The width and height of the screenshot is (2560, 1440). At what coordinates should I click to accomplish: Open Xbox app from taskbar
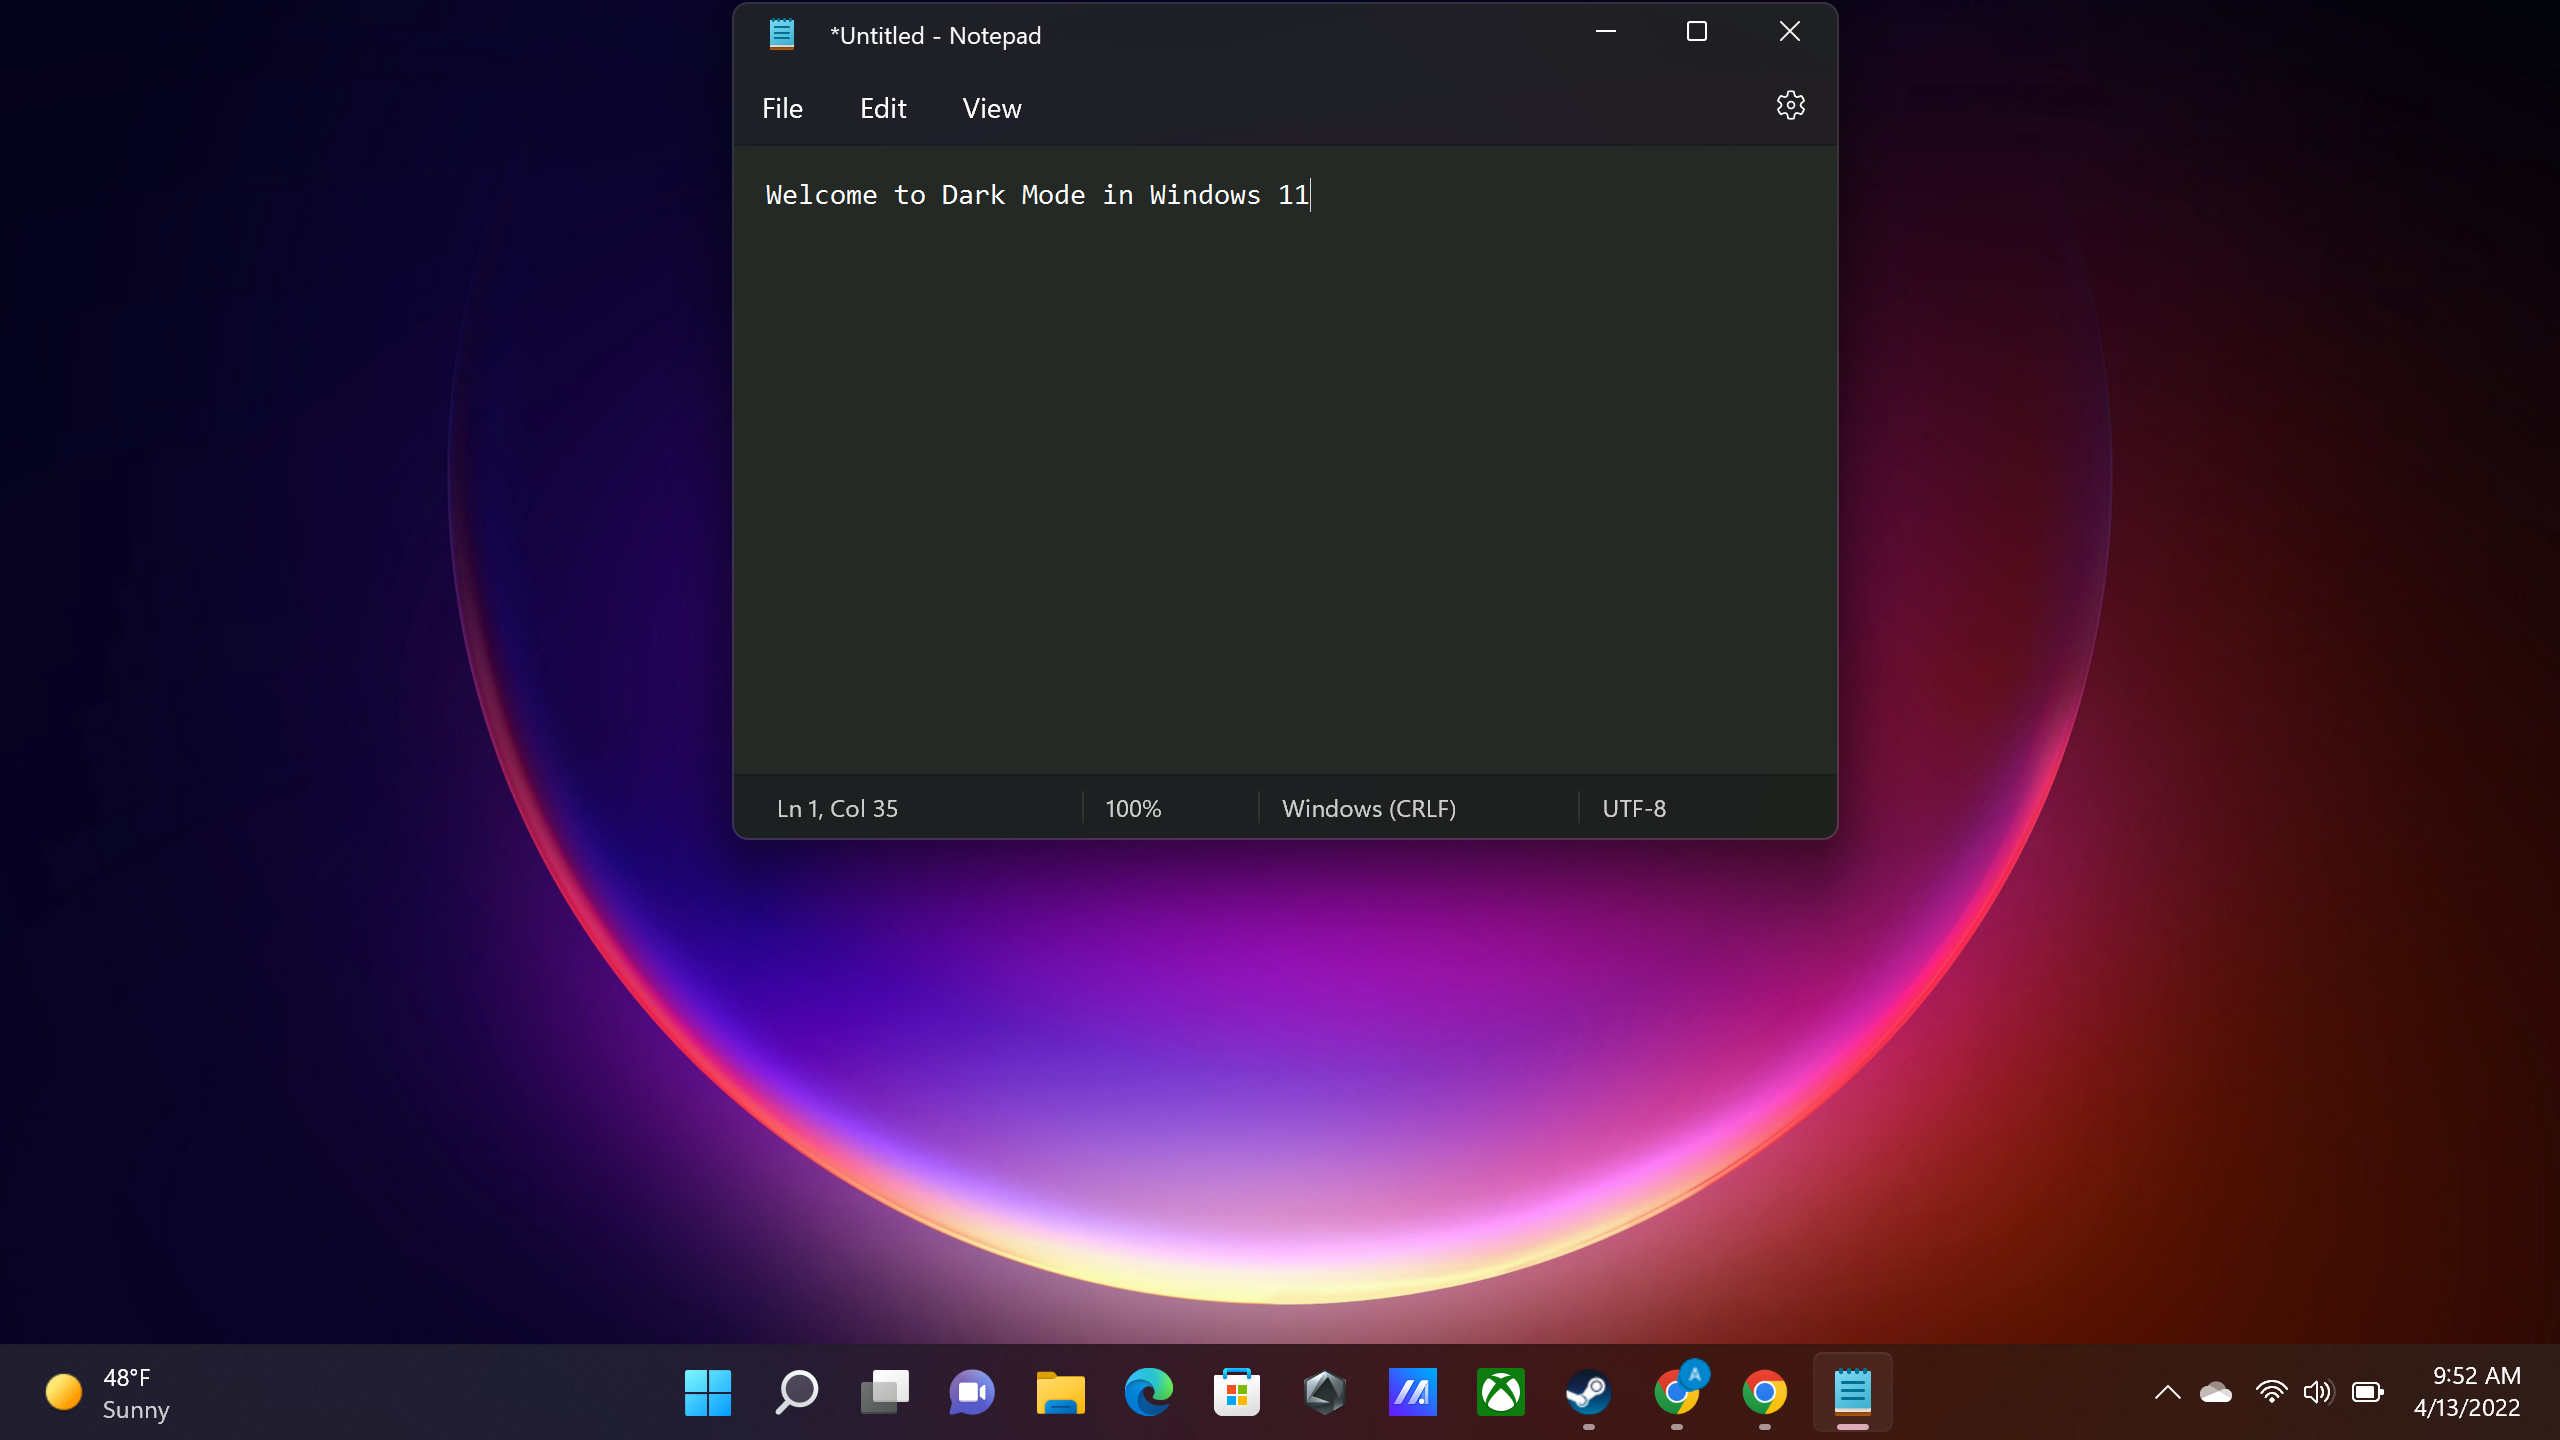pyautogui.click(x=1498, y=1391)
